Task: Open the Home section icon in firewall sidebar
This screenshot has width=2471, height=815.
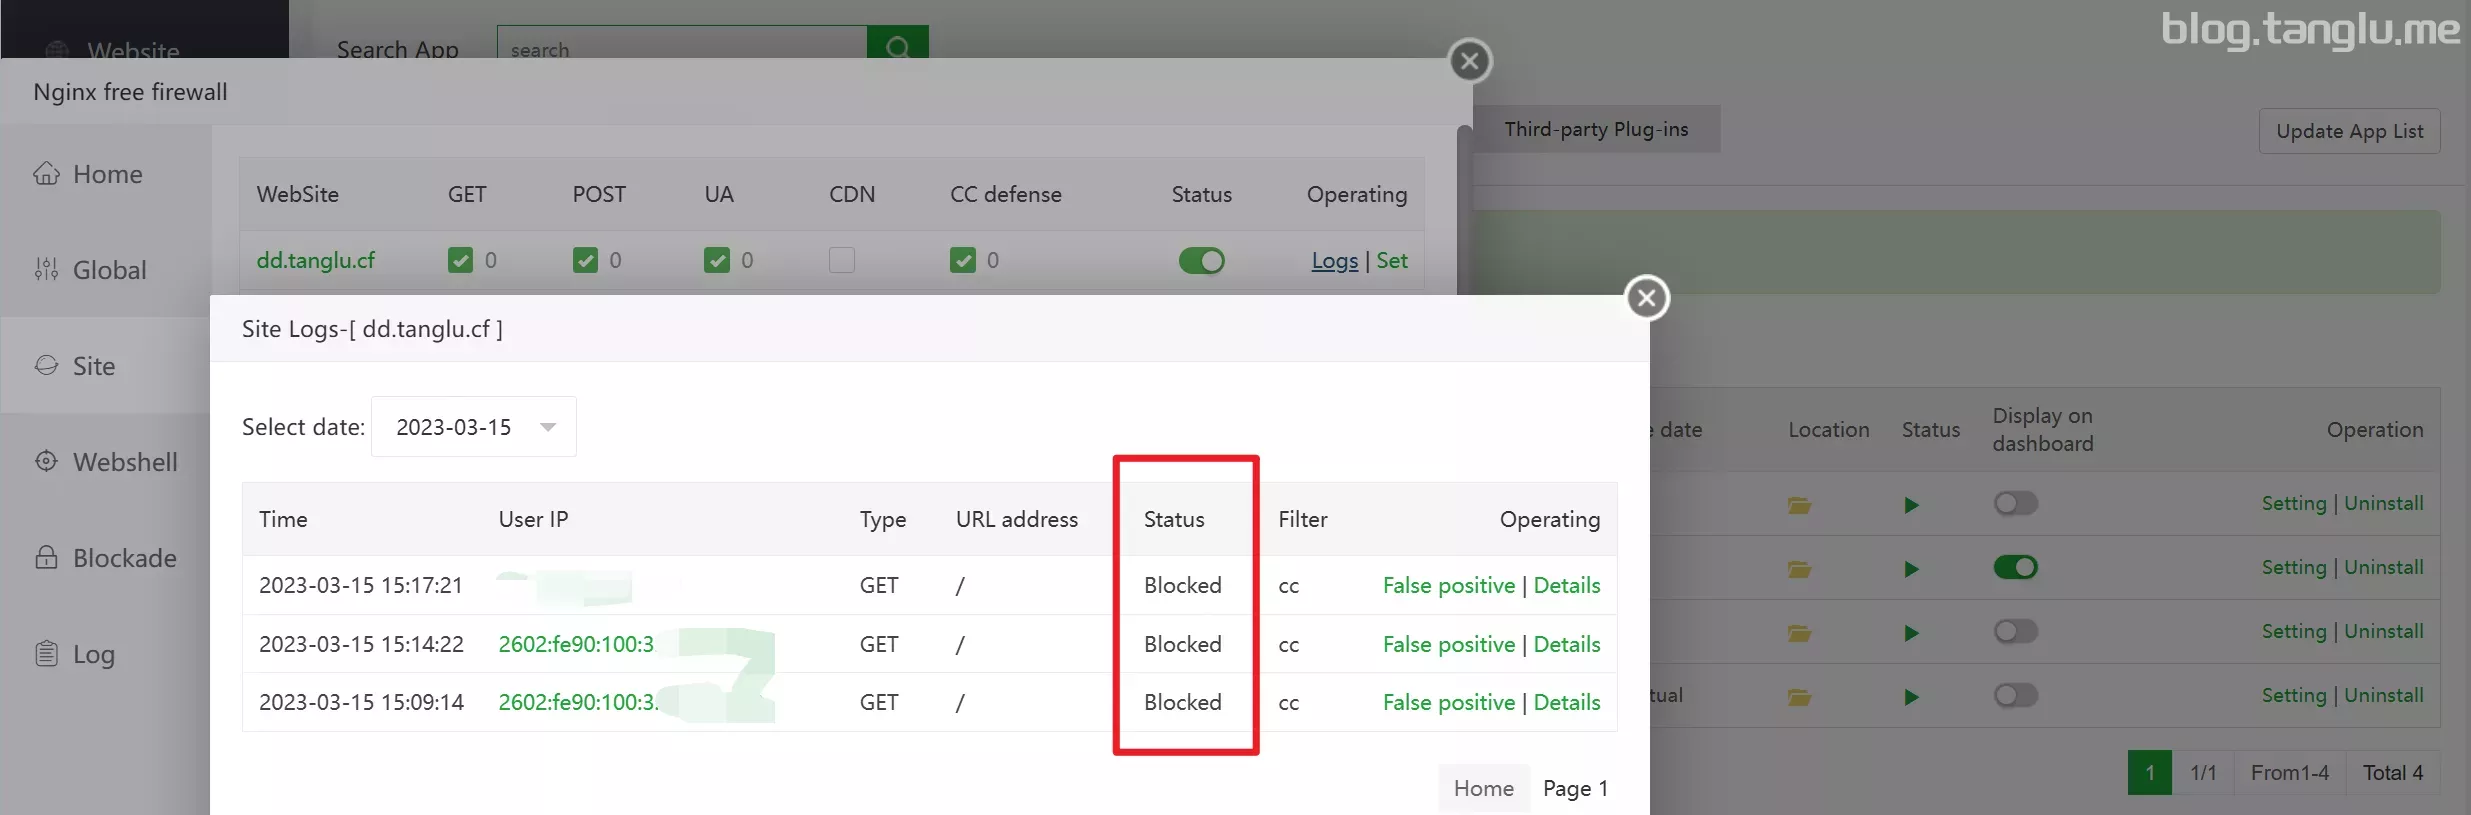Action: pyautogui.click(x=46, y=174)
